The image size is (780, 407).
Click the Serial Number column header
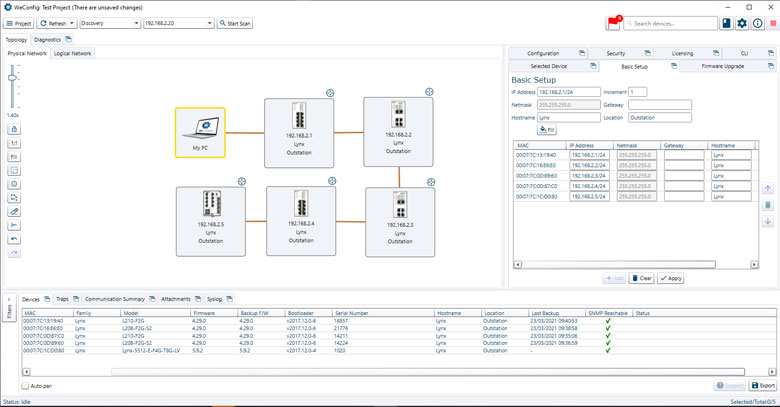click(x=384, y=313)
